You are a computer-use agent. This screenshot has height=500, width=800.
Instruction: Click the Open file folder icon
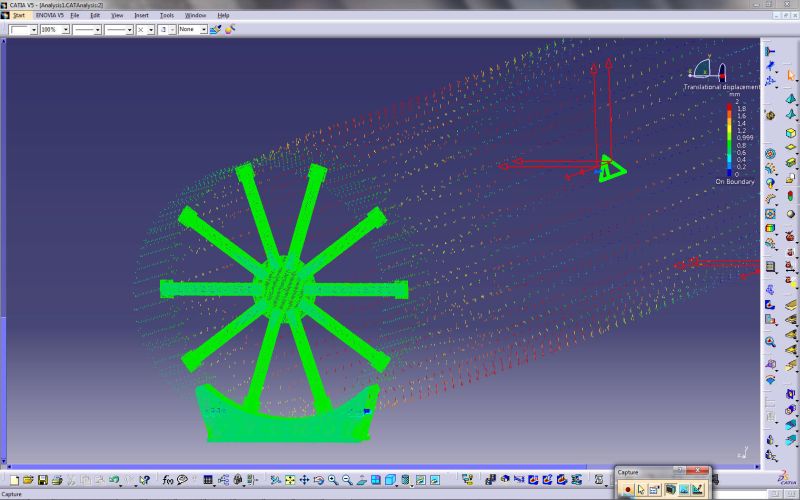[x=28, y=481]
